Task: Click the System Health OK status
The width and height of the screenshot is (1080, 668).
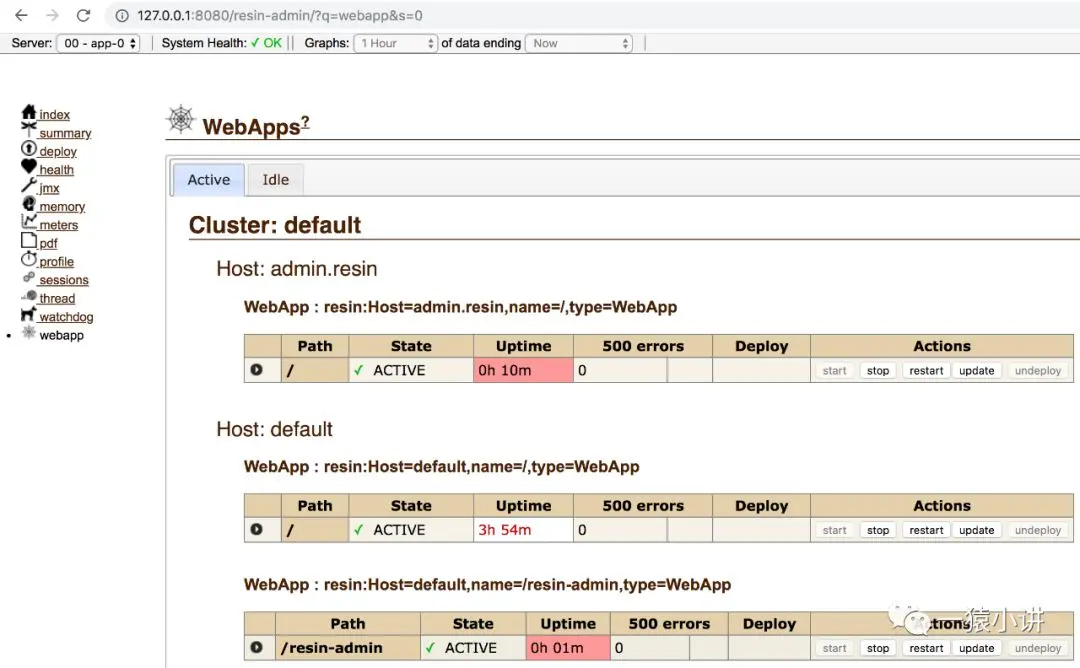Action: pyautogui.click(x=266, y=43)
